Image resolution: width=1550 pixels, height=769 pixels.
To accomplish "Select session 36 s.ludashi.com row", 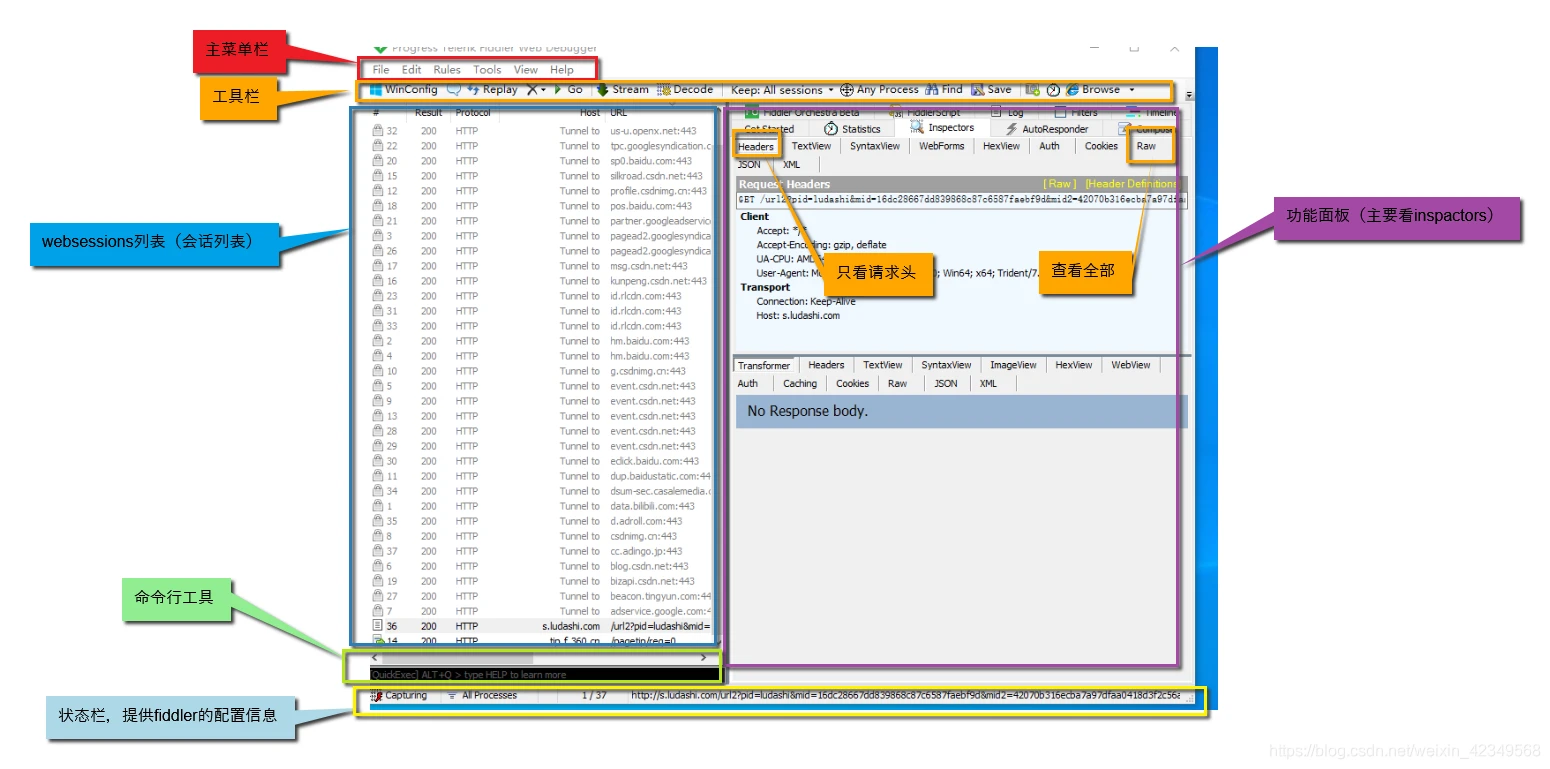I will 540,627.
